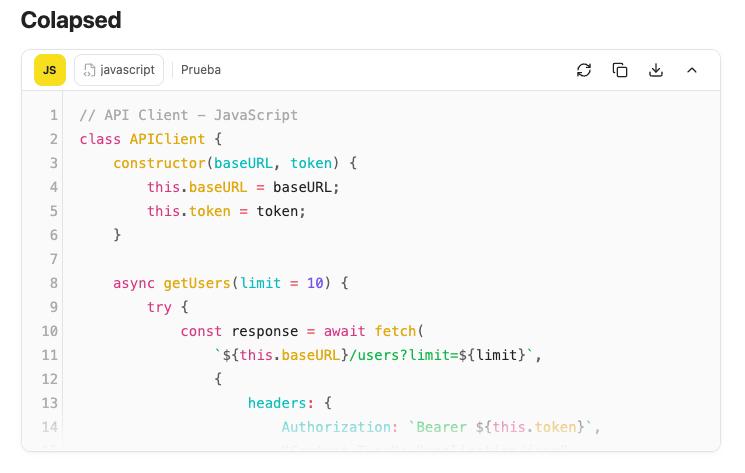Click the Prueba file title

point(201,70)
